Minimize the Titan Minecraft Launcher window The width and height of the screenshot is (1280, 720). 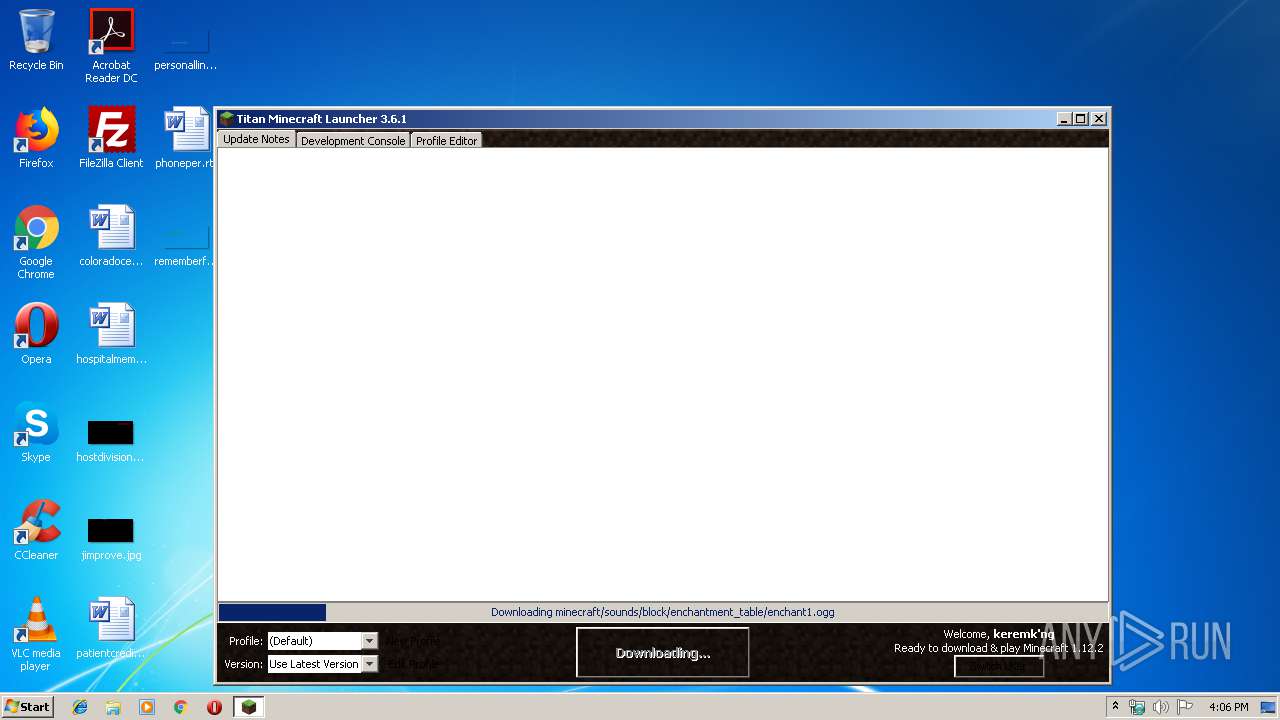1064,119
